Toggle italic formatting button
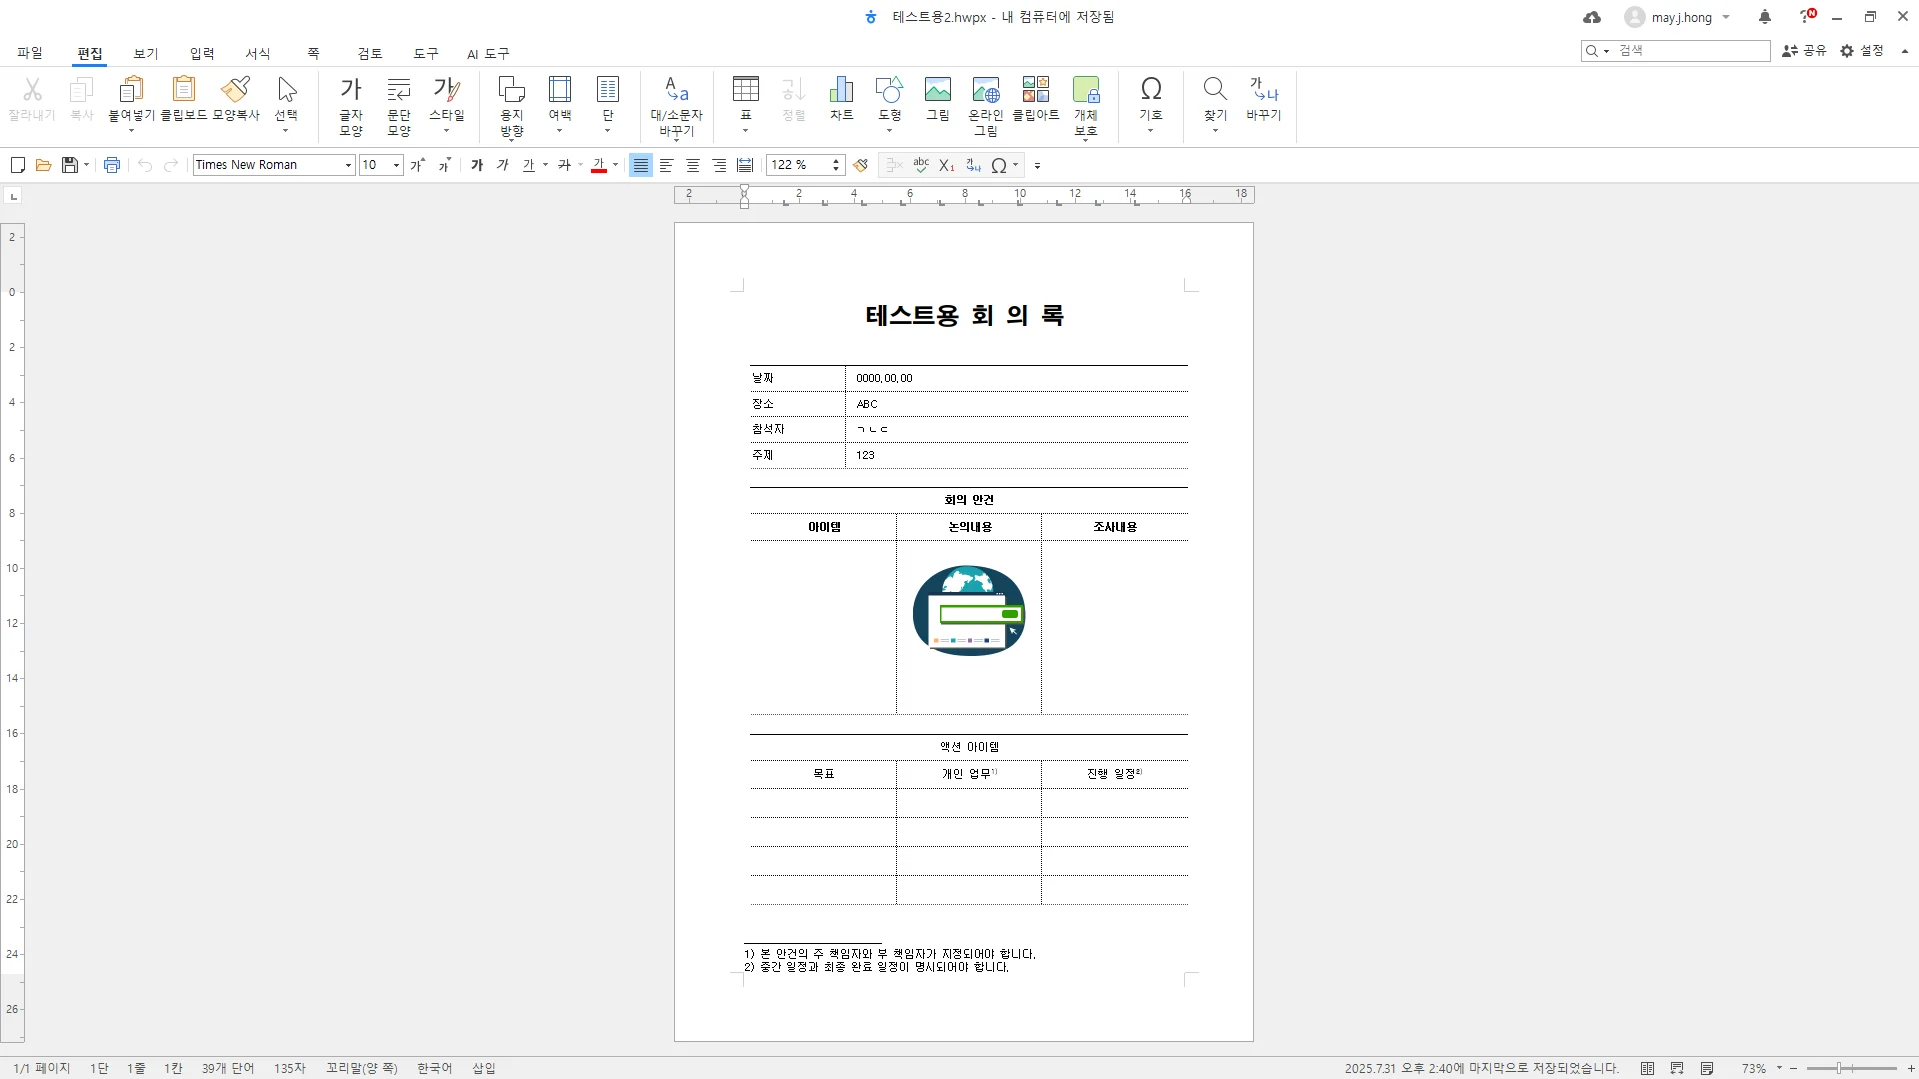The image size is (1919, 1079). [503, 165]
